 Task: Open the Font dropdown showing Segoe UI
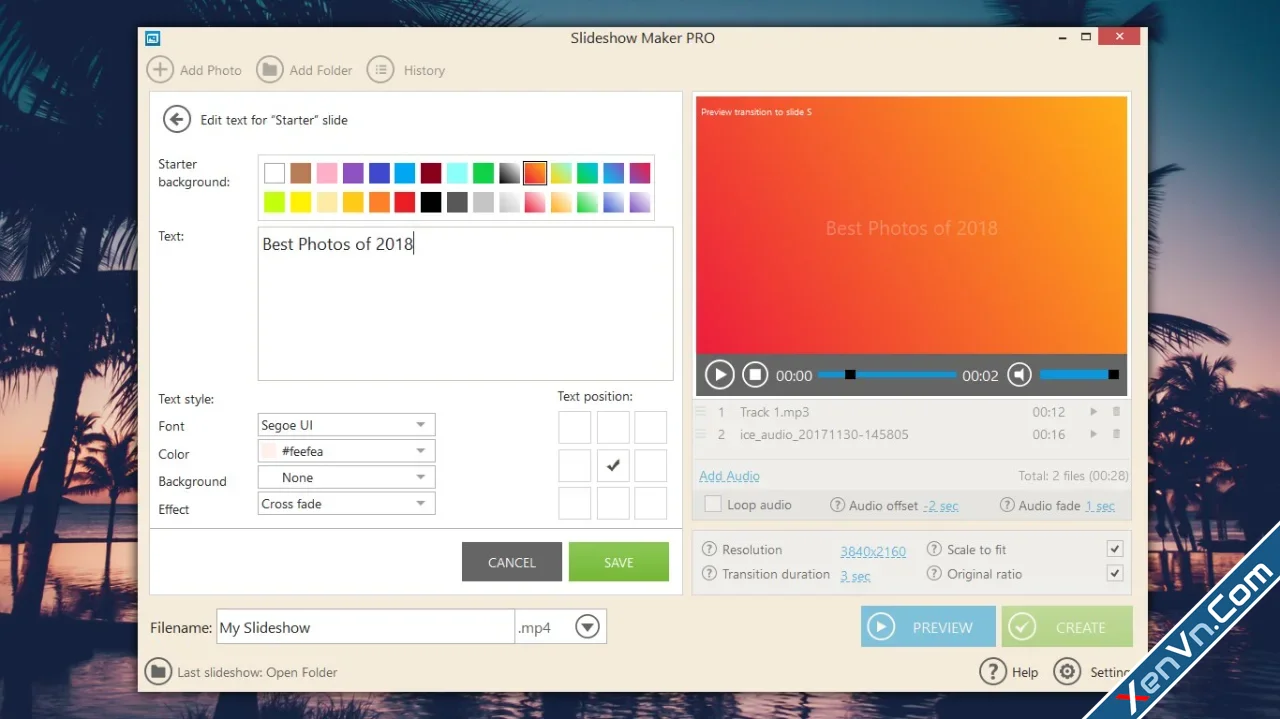[x=346, y=425]
